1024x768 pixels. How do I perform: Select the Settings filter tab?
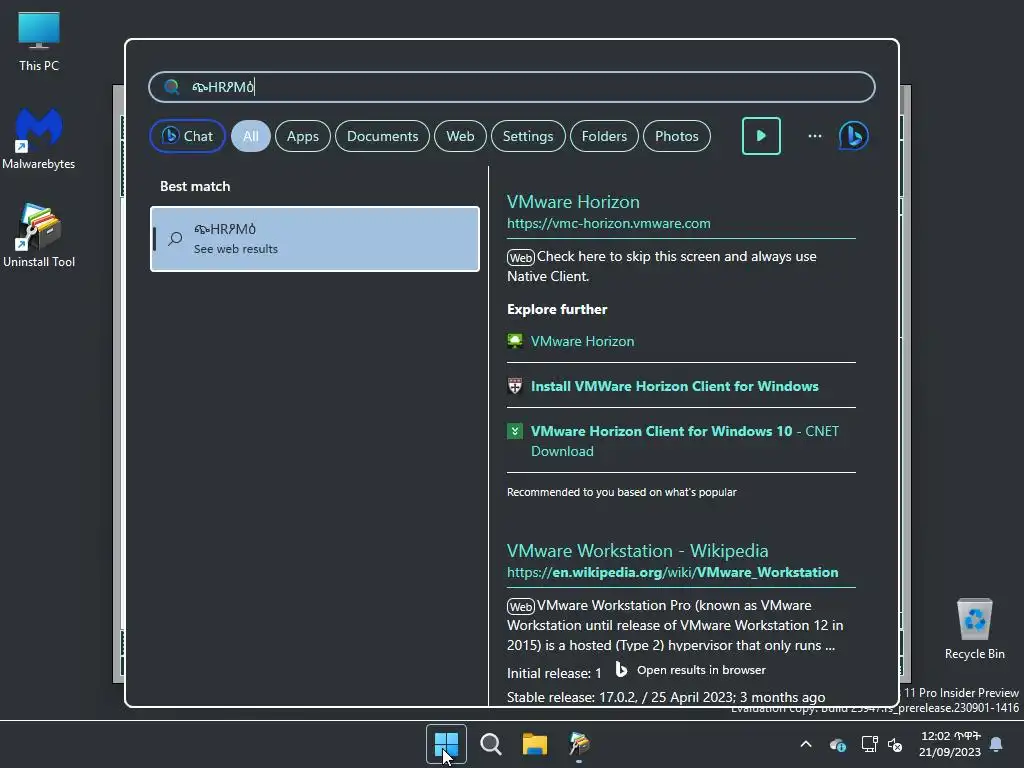pyautogui.click(x=528, y=136)
